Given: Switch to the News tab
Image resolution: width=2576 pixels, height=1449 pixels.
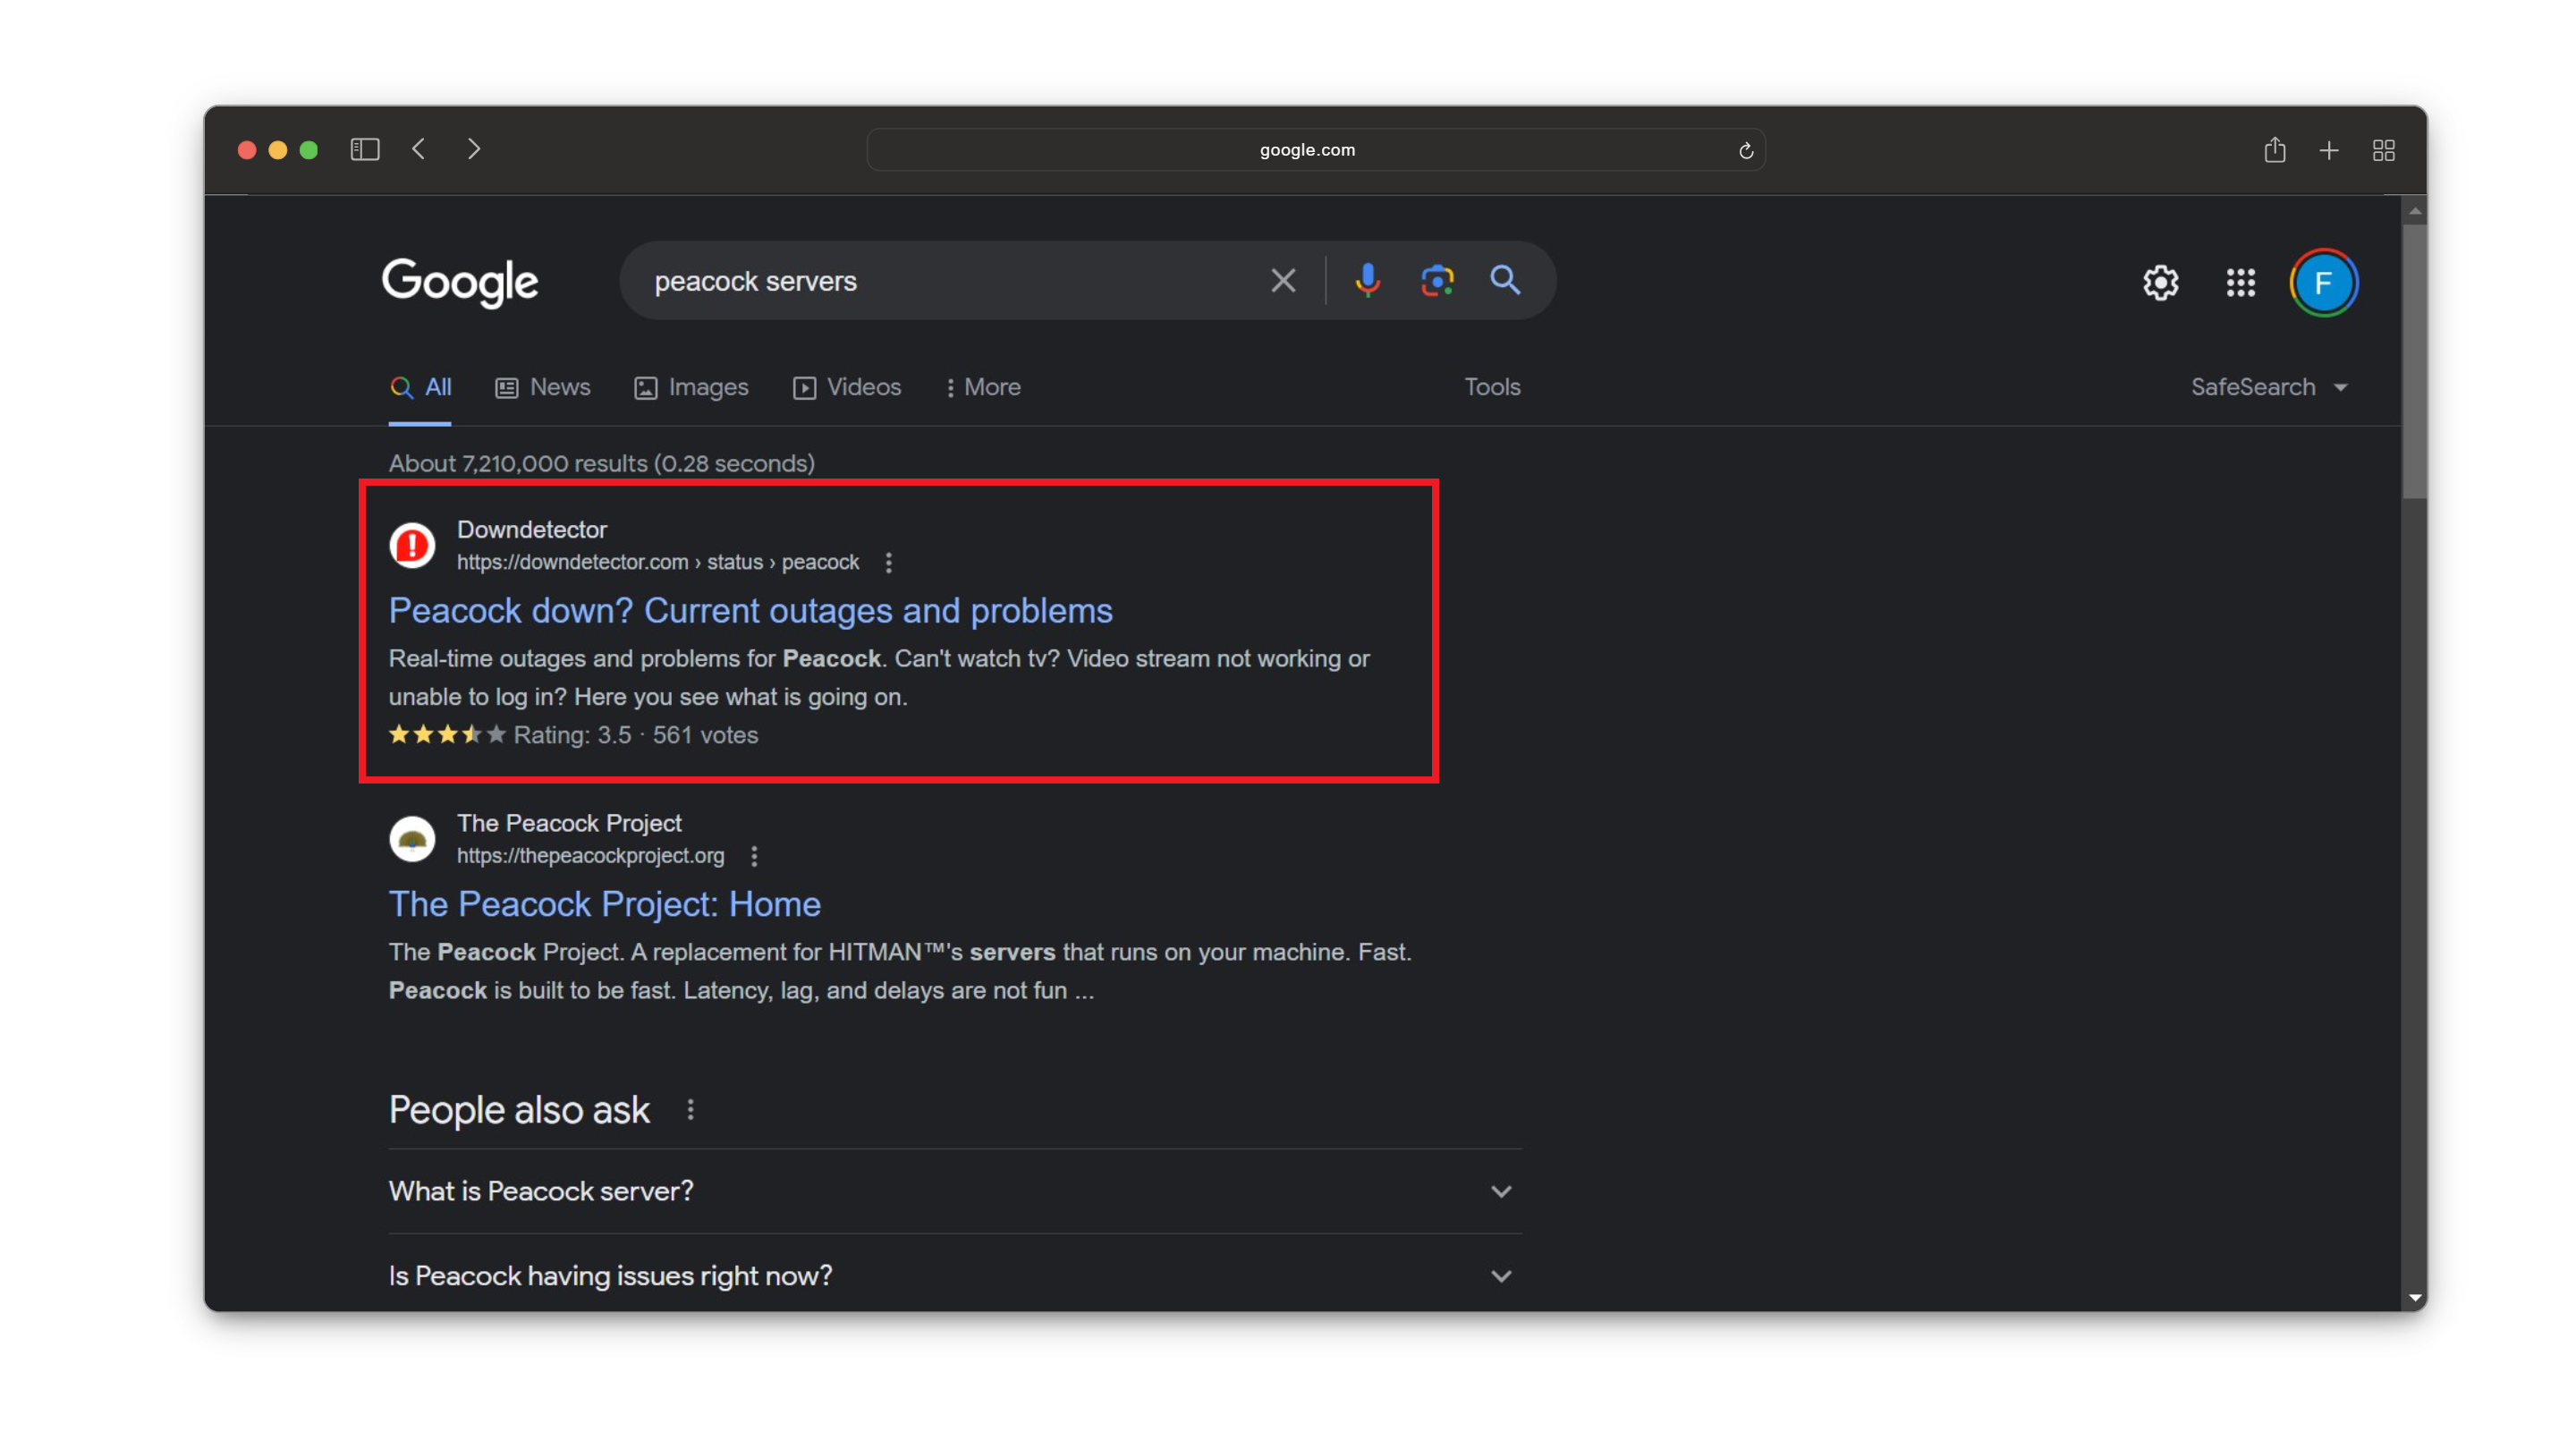Looking at the screenshot, I should pyautogui.click(x=543, y=387).
